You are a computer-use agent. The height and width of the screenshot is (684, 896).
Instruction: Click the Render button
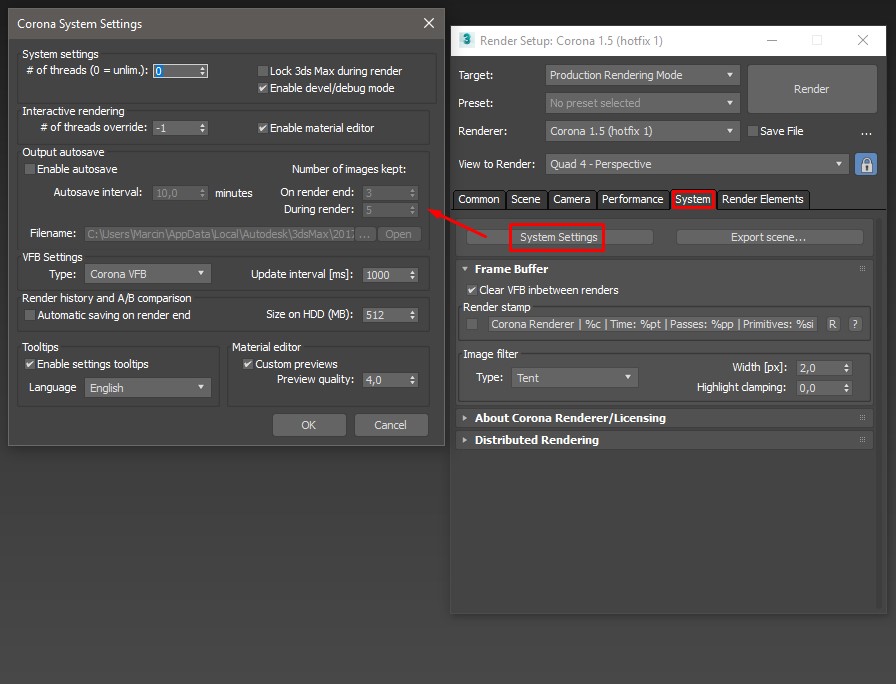811,89
